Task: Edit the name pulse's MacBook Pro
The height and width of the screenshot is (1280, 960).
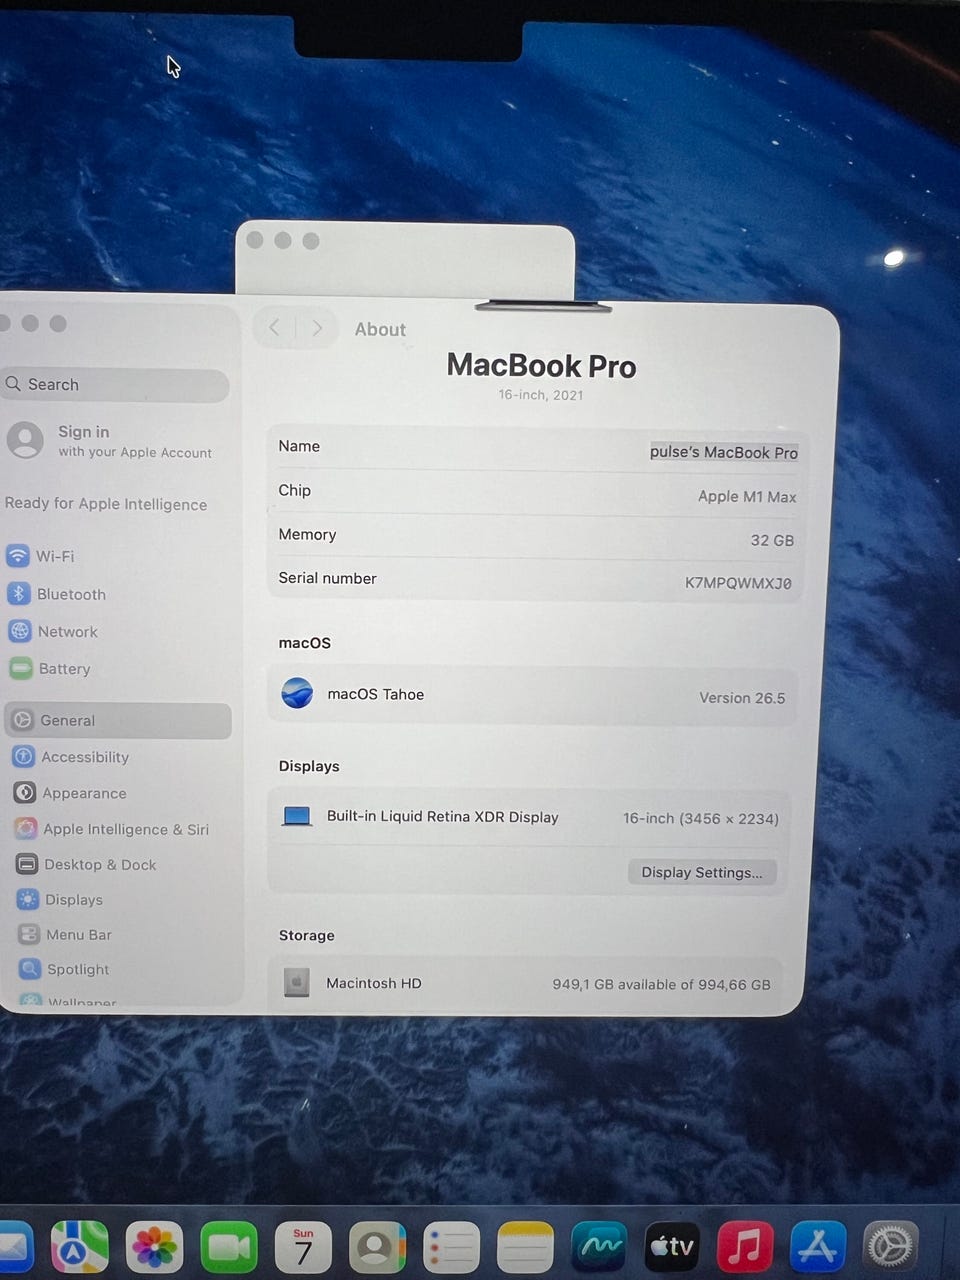Action: (x=724, y=452)
